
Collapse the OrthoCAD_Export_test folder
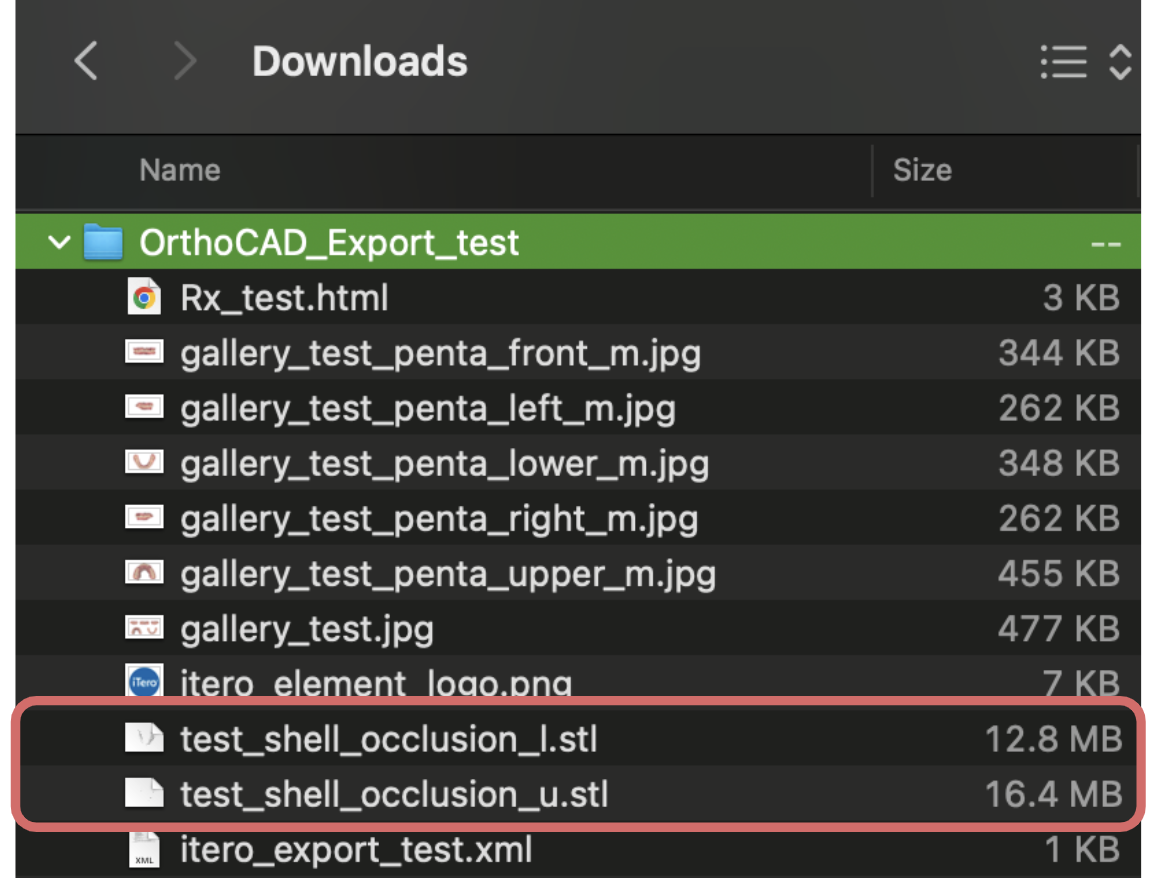[59, 241]
